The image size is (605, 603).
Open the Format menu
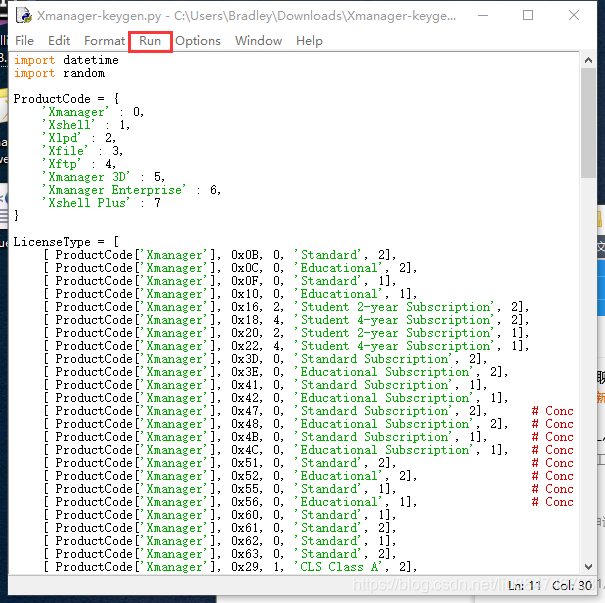click(x=104, y=41)
